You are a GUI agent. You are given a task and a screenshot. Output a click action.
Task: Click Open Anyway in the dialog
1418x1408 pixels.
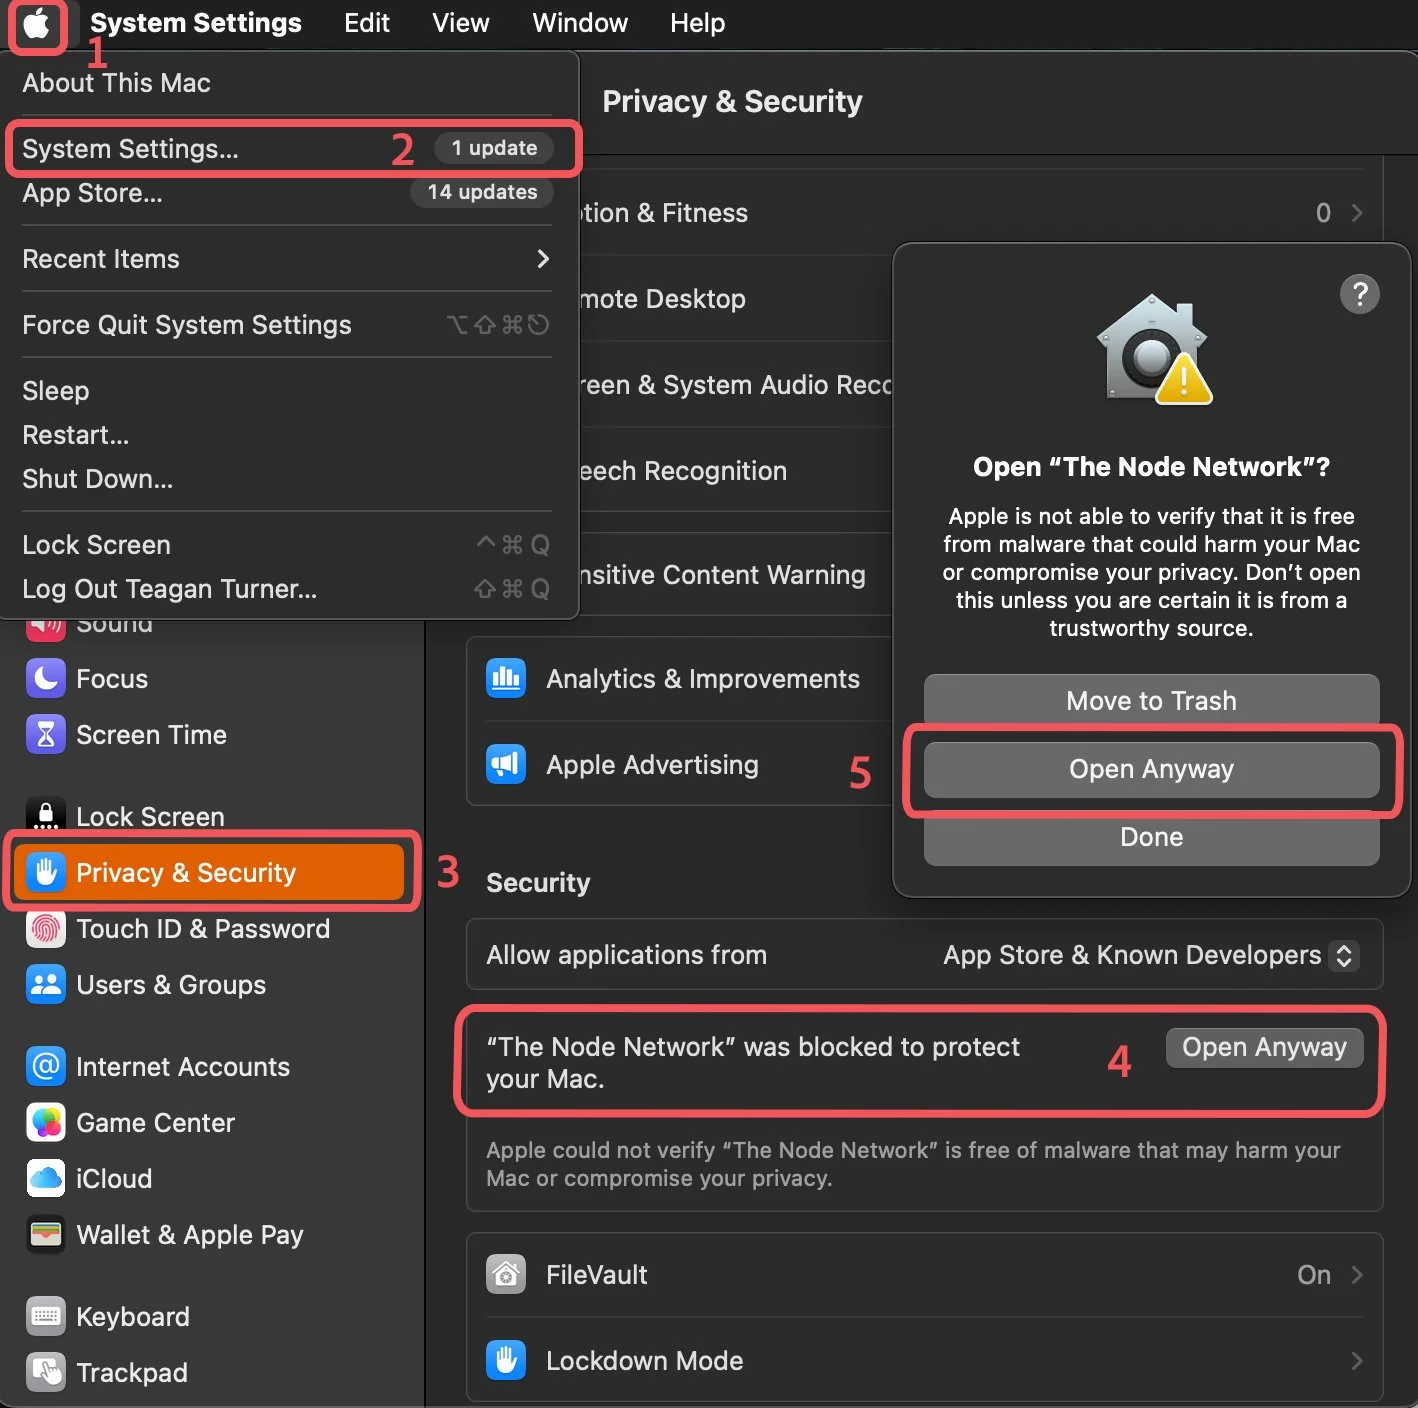[x=1152, y=769]
